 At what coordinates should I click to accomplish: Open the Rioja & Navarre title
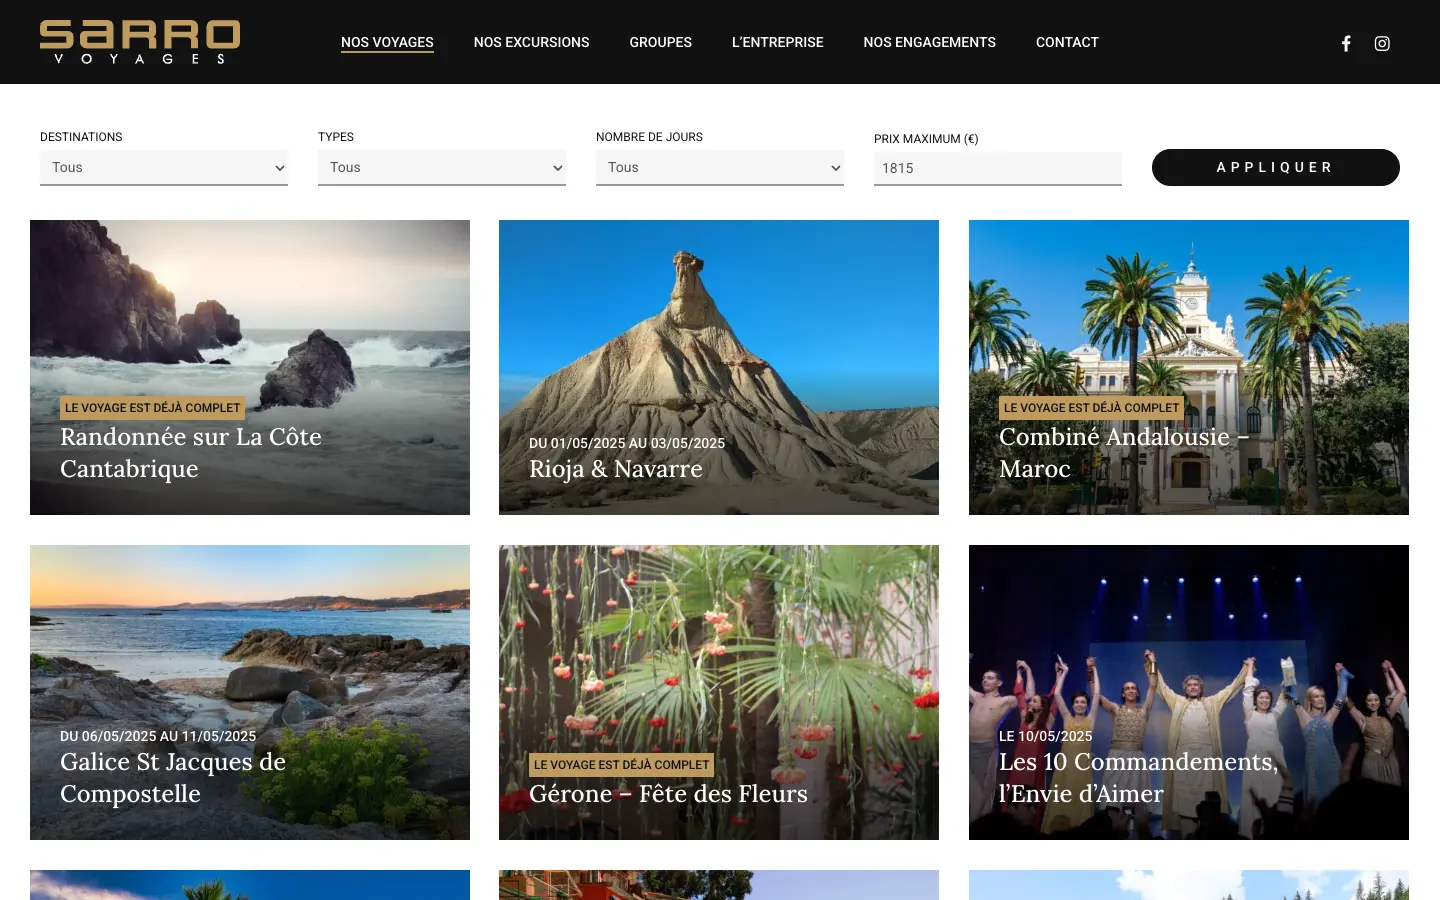tap(616, 469)
